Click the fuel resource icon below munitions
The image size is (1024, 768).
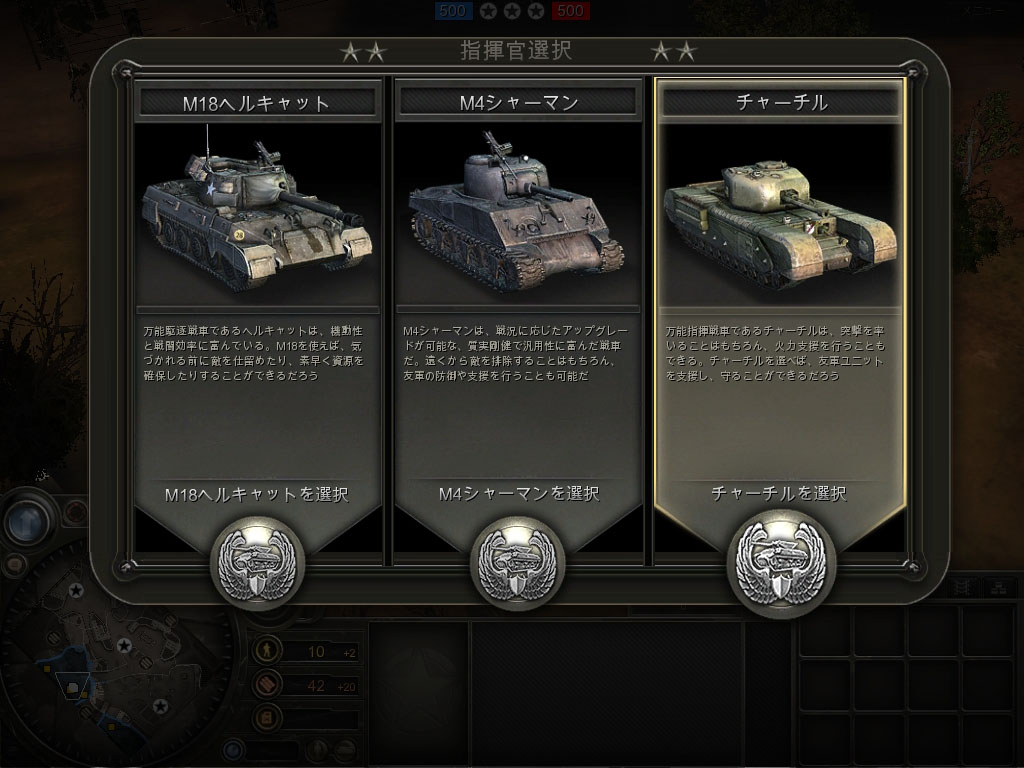point(267,718)
